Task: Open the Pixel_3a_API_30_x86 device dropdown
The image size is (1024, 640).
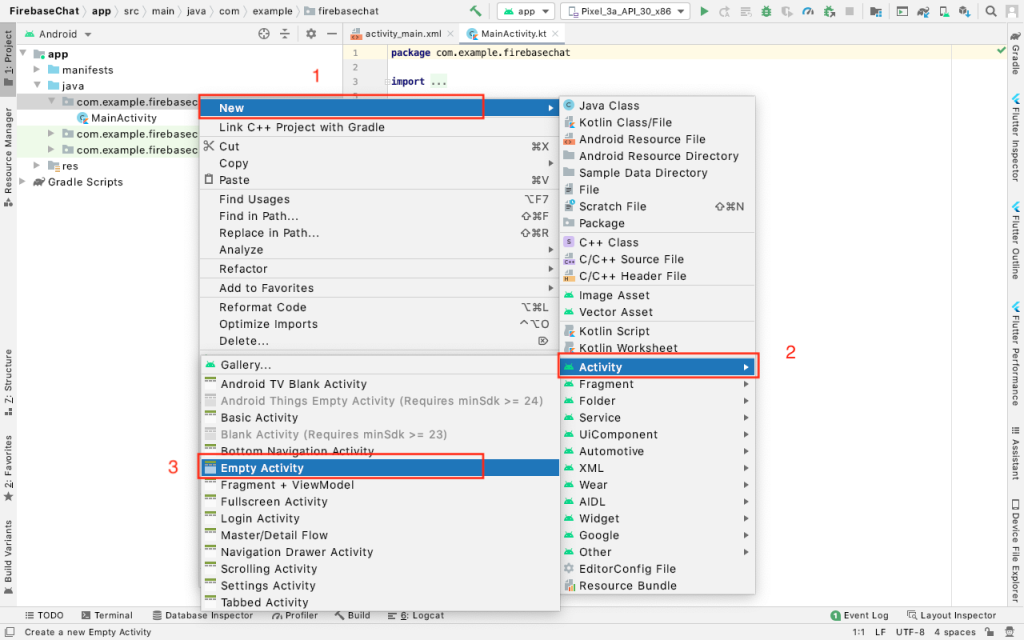Action: [x=625, y=11]
